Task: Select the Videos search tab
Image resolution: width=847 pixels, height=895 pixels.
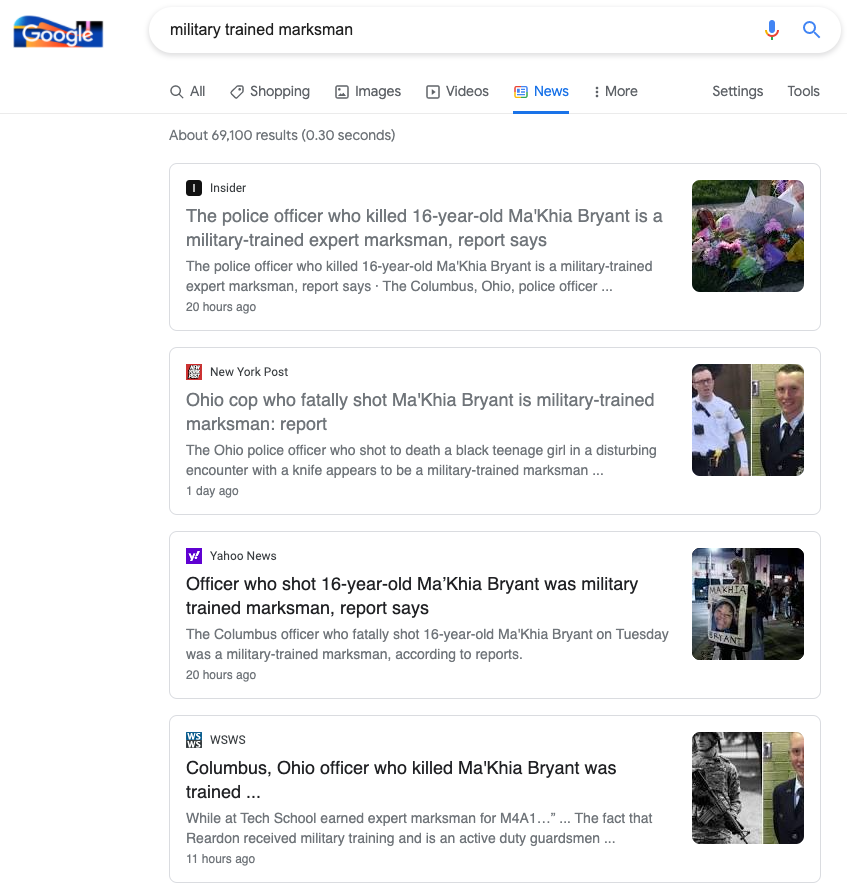Action: [x=457, y=91]
